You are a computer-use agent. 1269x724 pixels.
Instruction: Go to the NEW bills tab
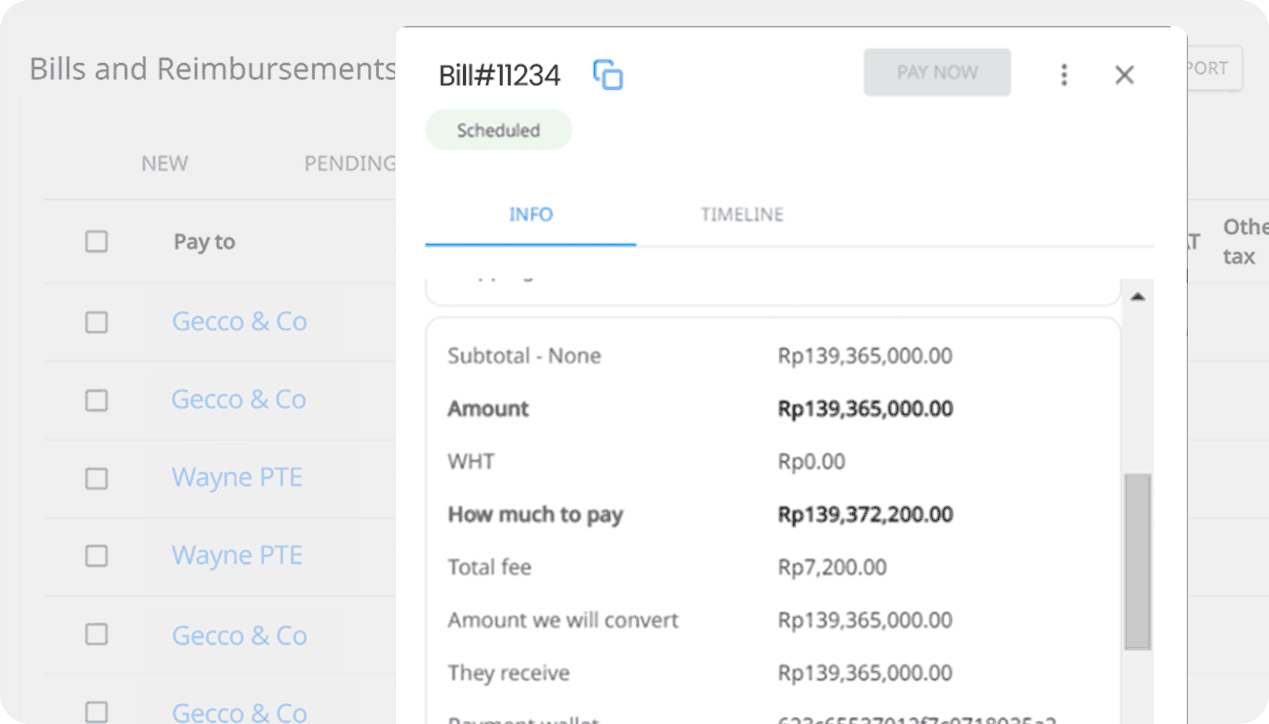click(164, 164)
